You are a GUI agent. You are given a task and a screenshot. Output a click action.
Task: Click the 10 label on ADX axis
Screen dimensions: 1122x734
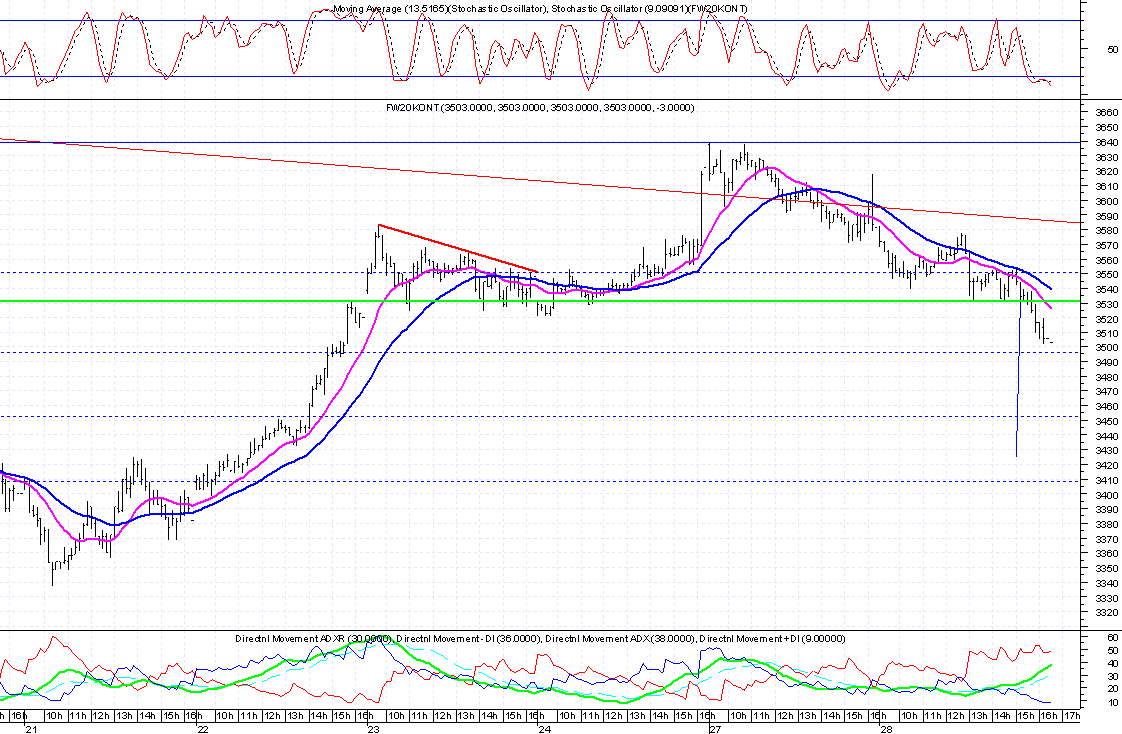point(1113,703)
